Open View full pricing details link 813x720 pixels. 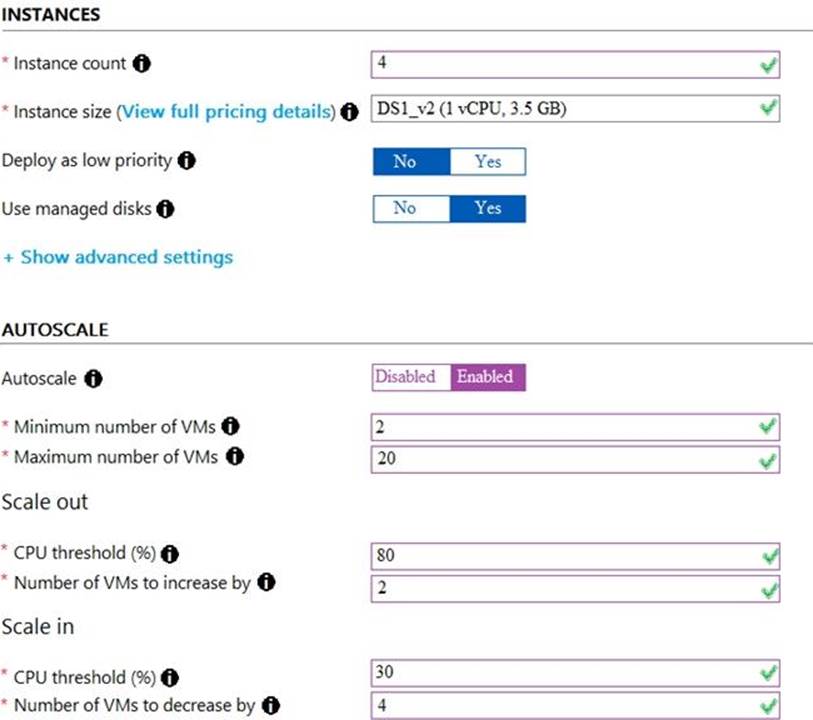pyautogui.click(x=227, y=112)
